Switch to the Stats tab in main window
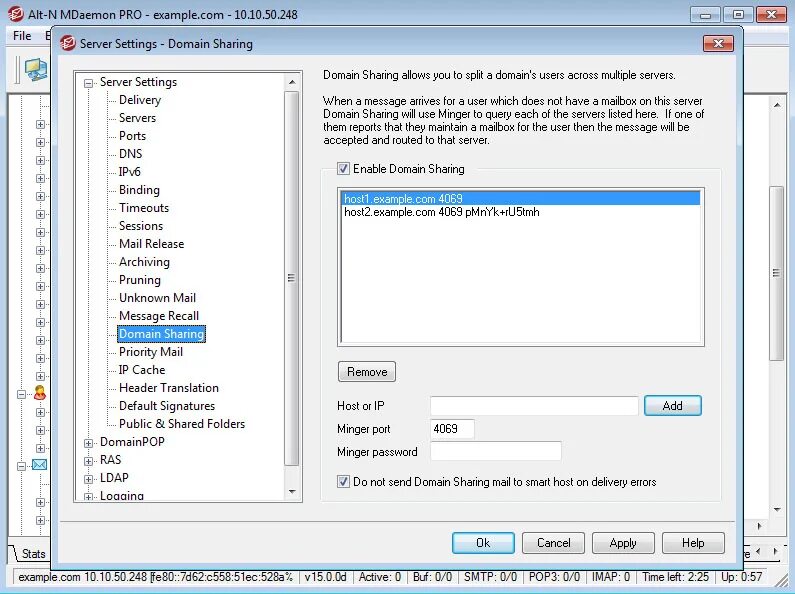The image size is (795, 594). (33, 554)
